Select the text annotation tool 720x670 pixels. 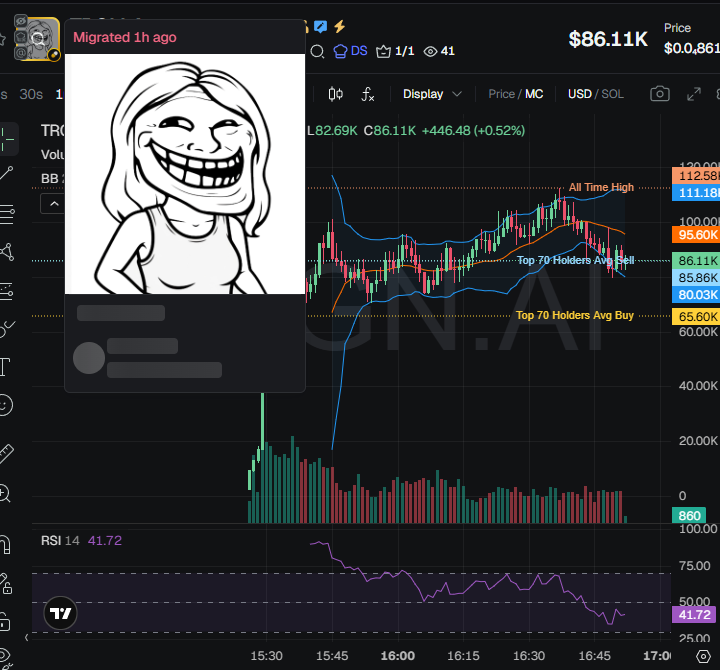click(x=5, y=366)
